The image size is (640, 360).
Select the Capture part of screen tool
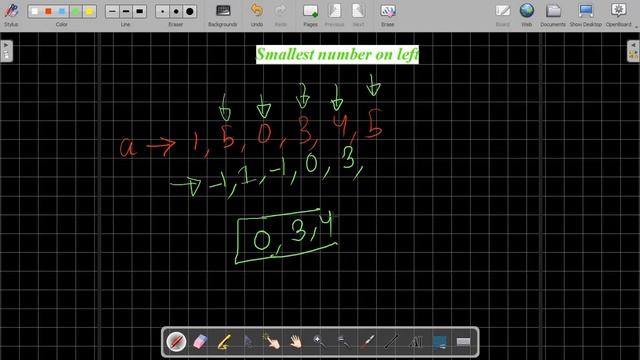click(x=439, y=342)
